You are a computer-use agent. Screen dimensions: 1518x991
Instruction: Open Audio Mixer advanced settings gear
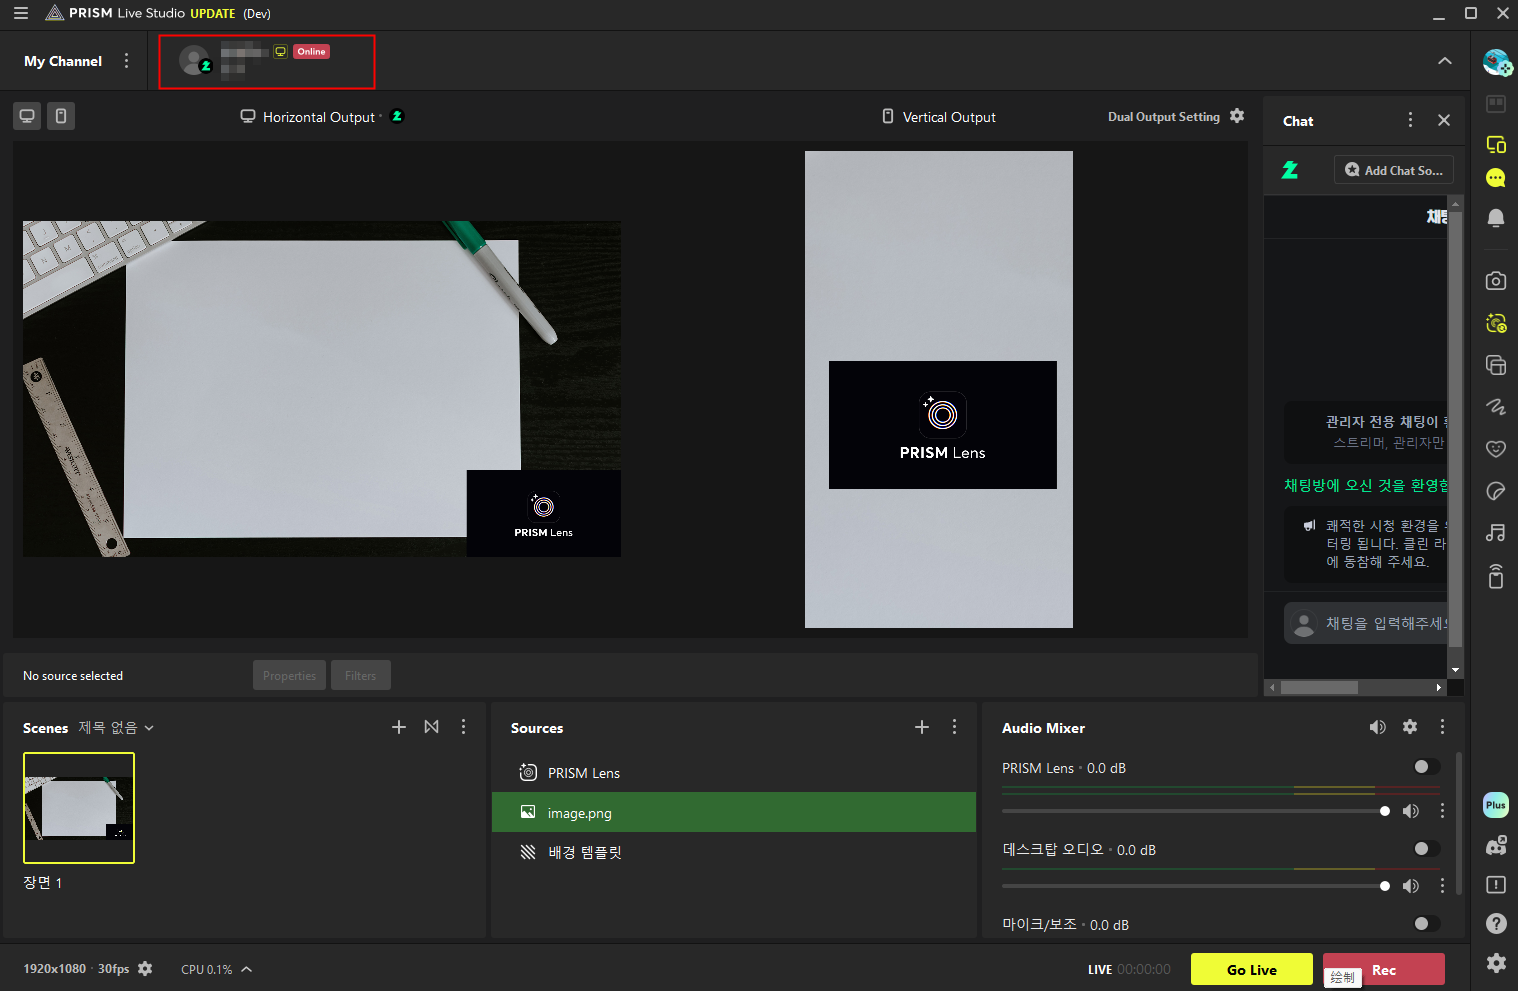pyautogui.click(x=1410, y=727)
